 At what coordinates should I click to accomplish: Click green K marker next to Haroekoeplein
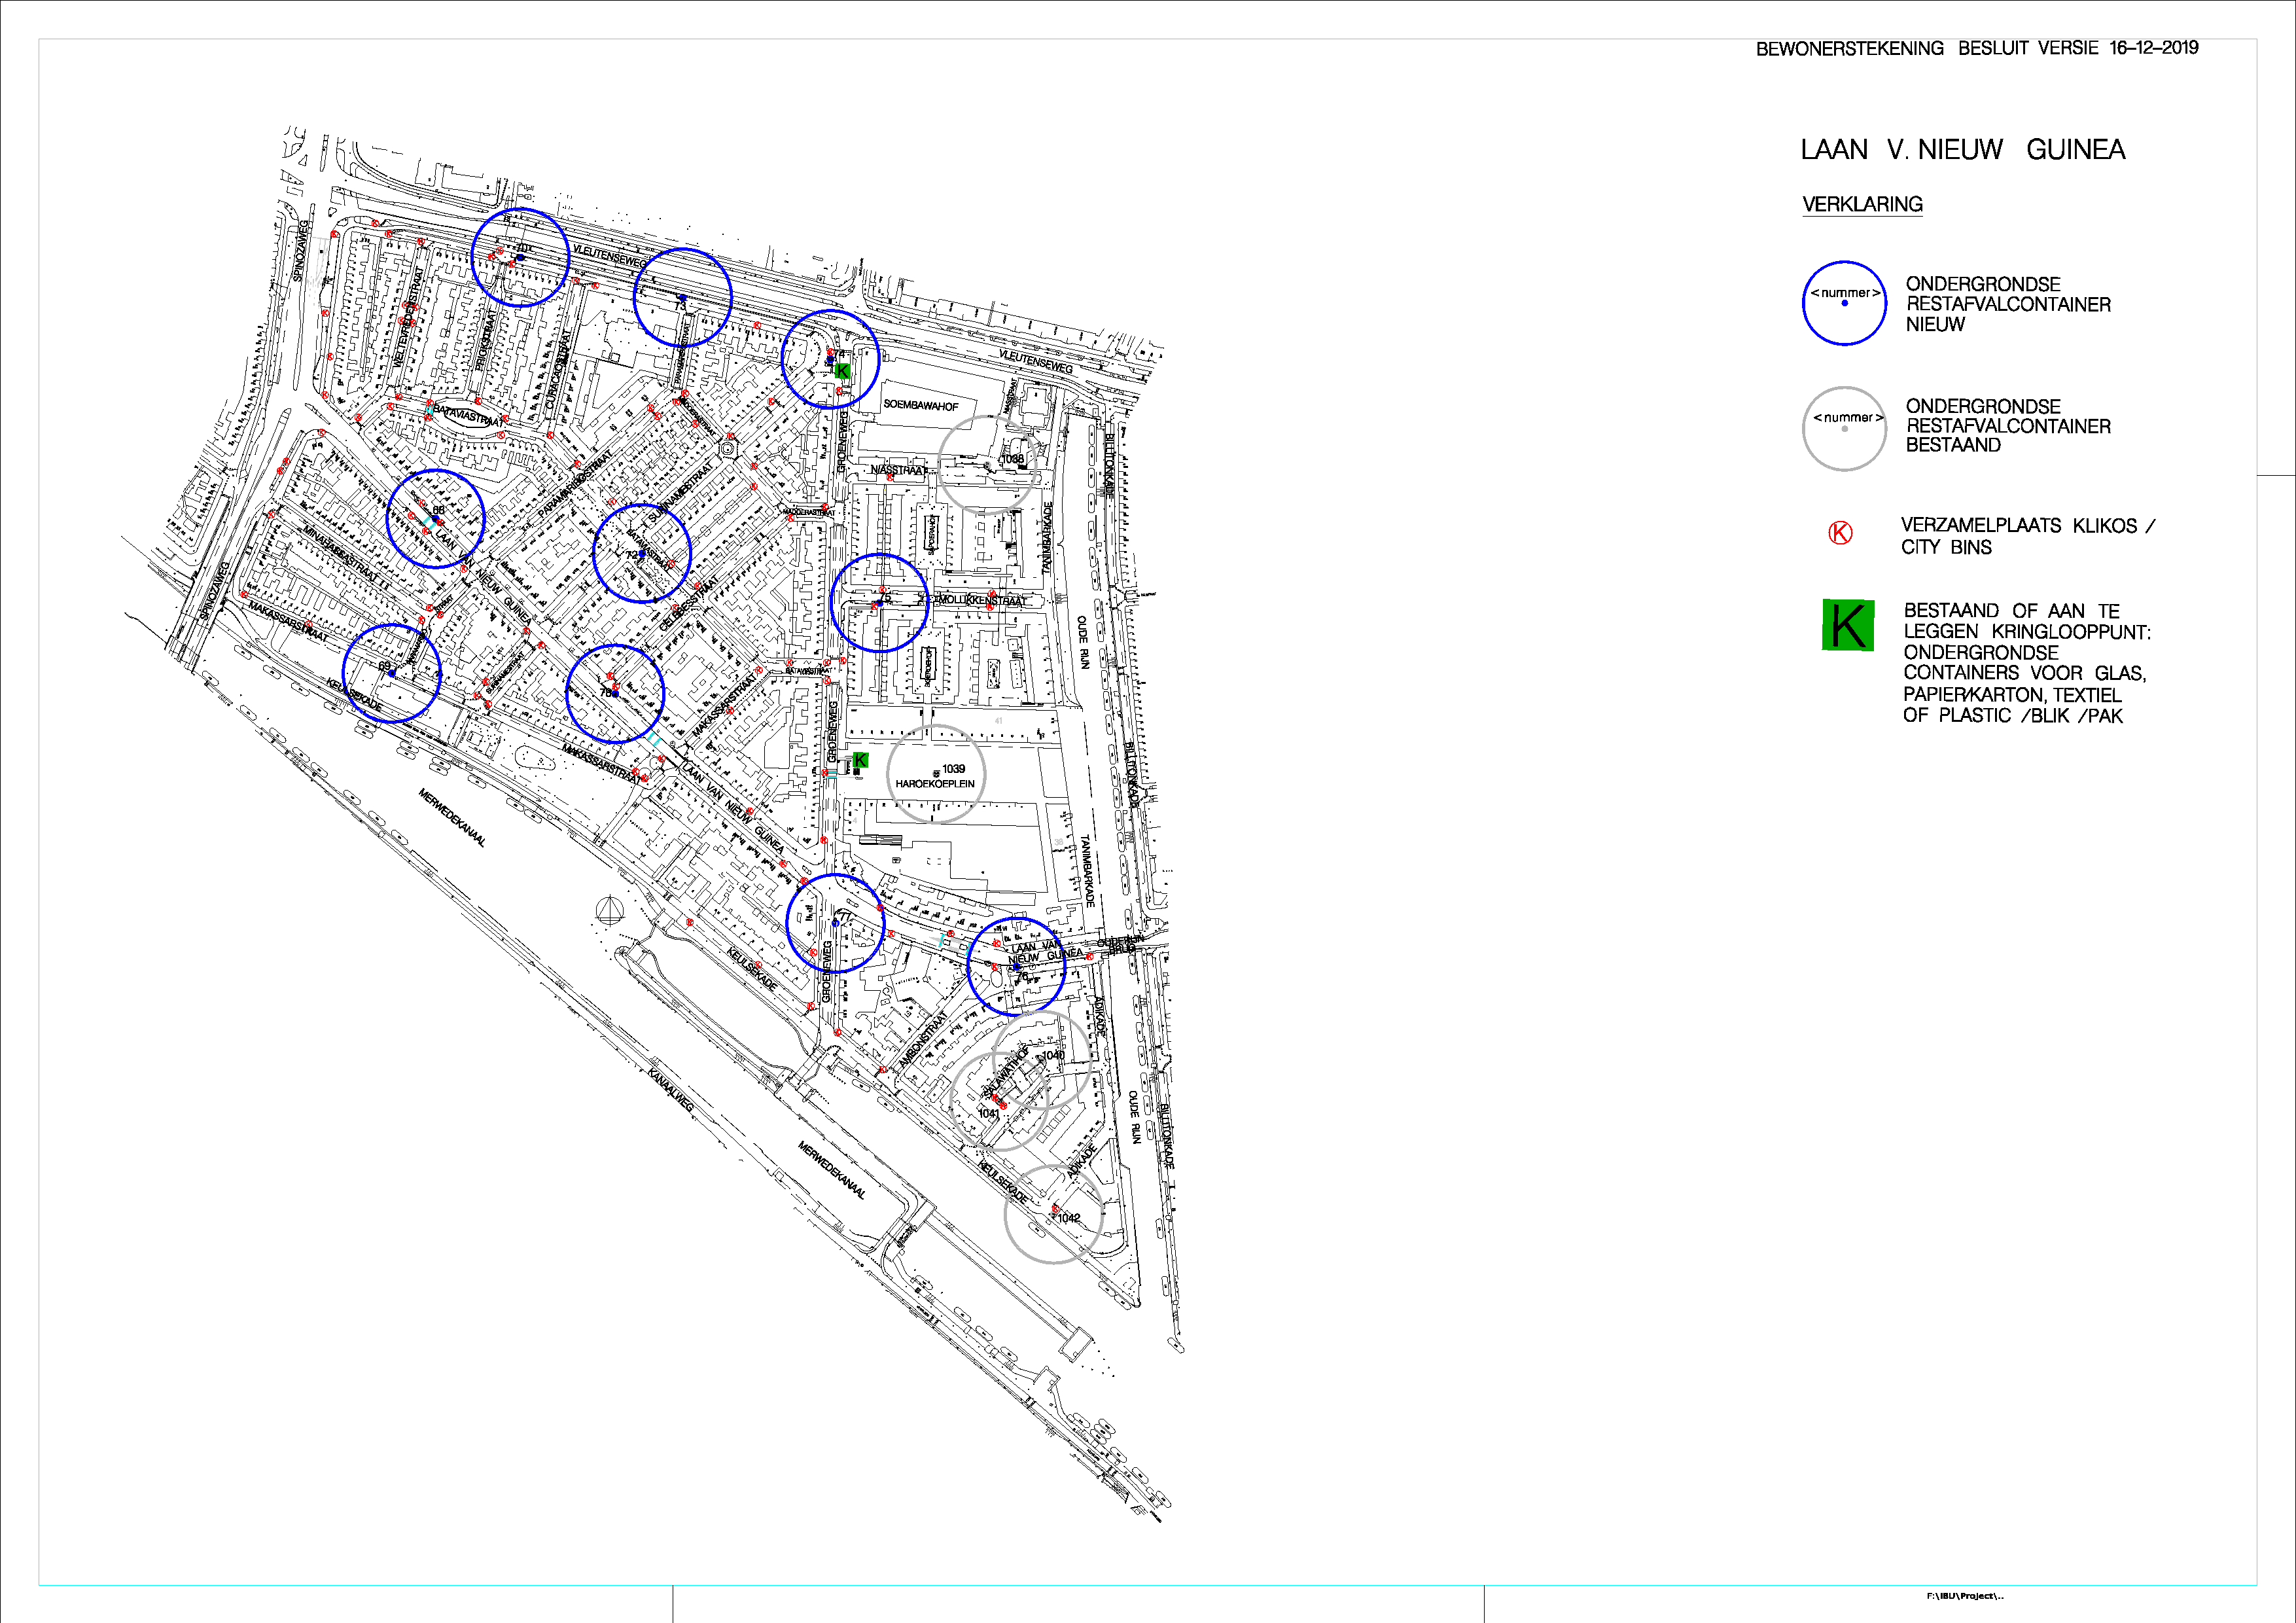[860, 760]
